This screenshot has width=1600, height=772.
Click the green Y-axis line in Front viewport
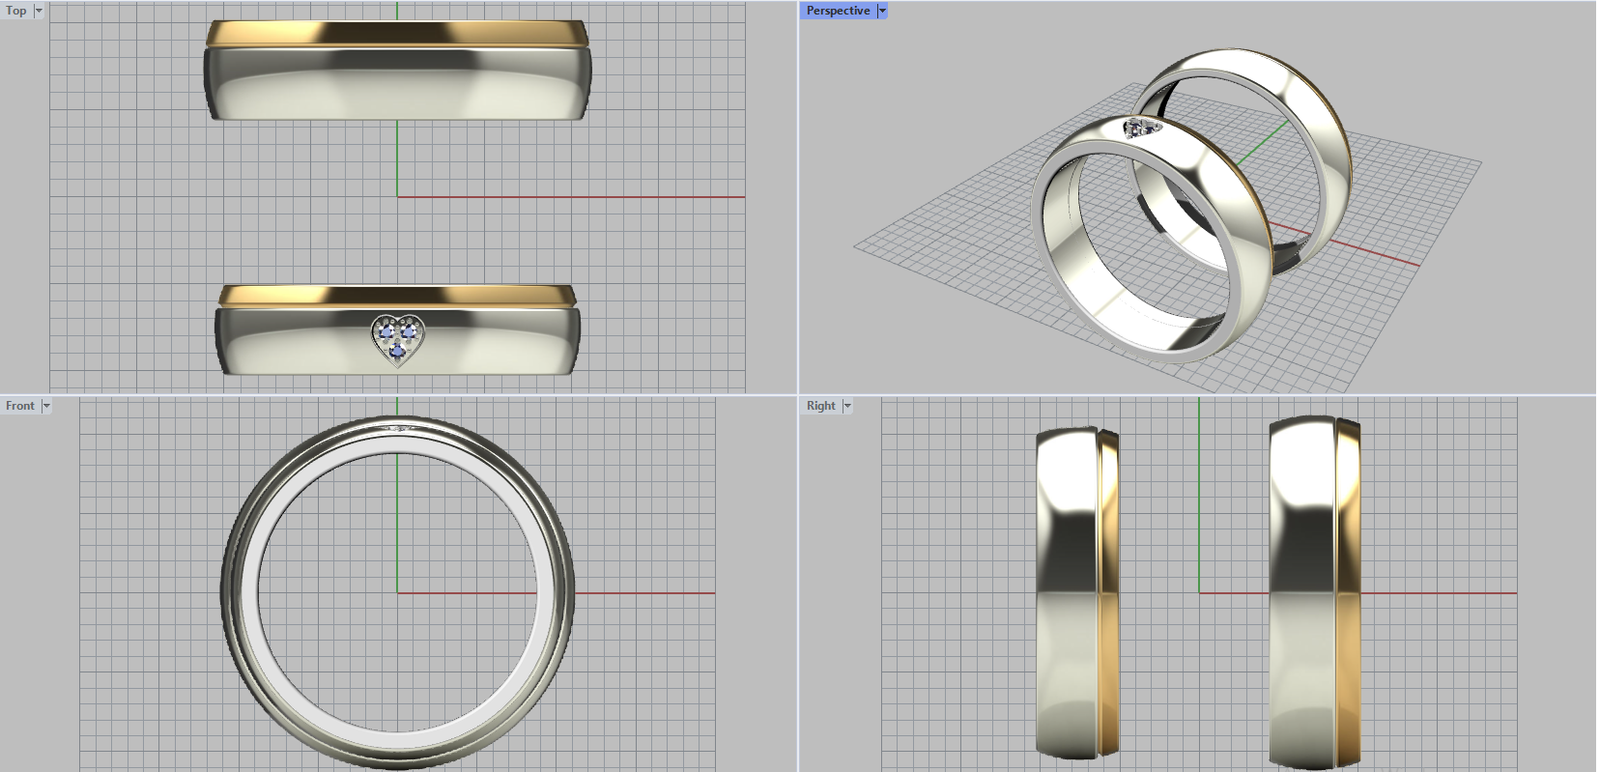point(398,520)
